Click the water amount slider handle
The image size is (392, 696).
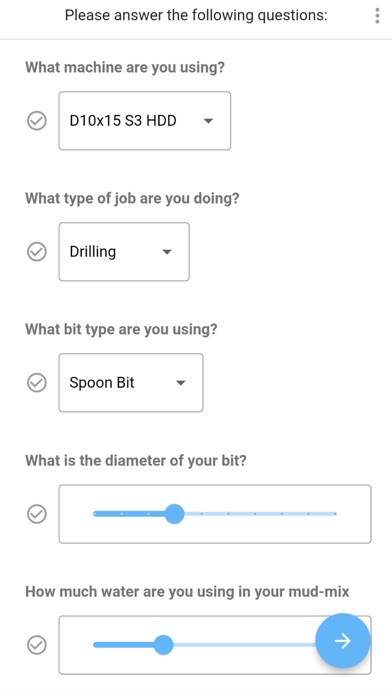click(x=163, y=645)
